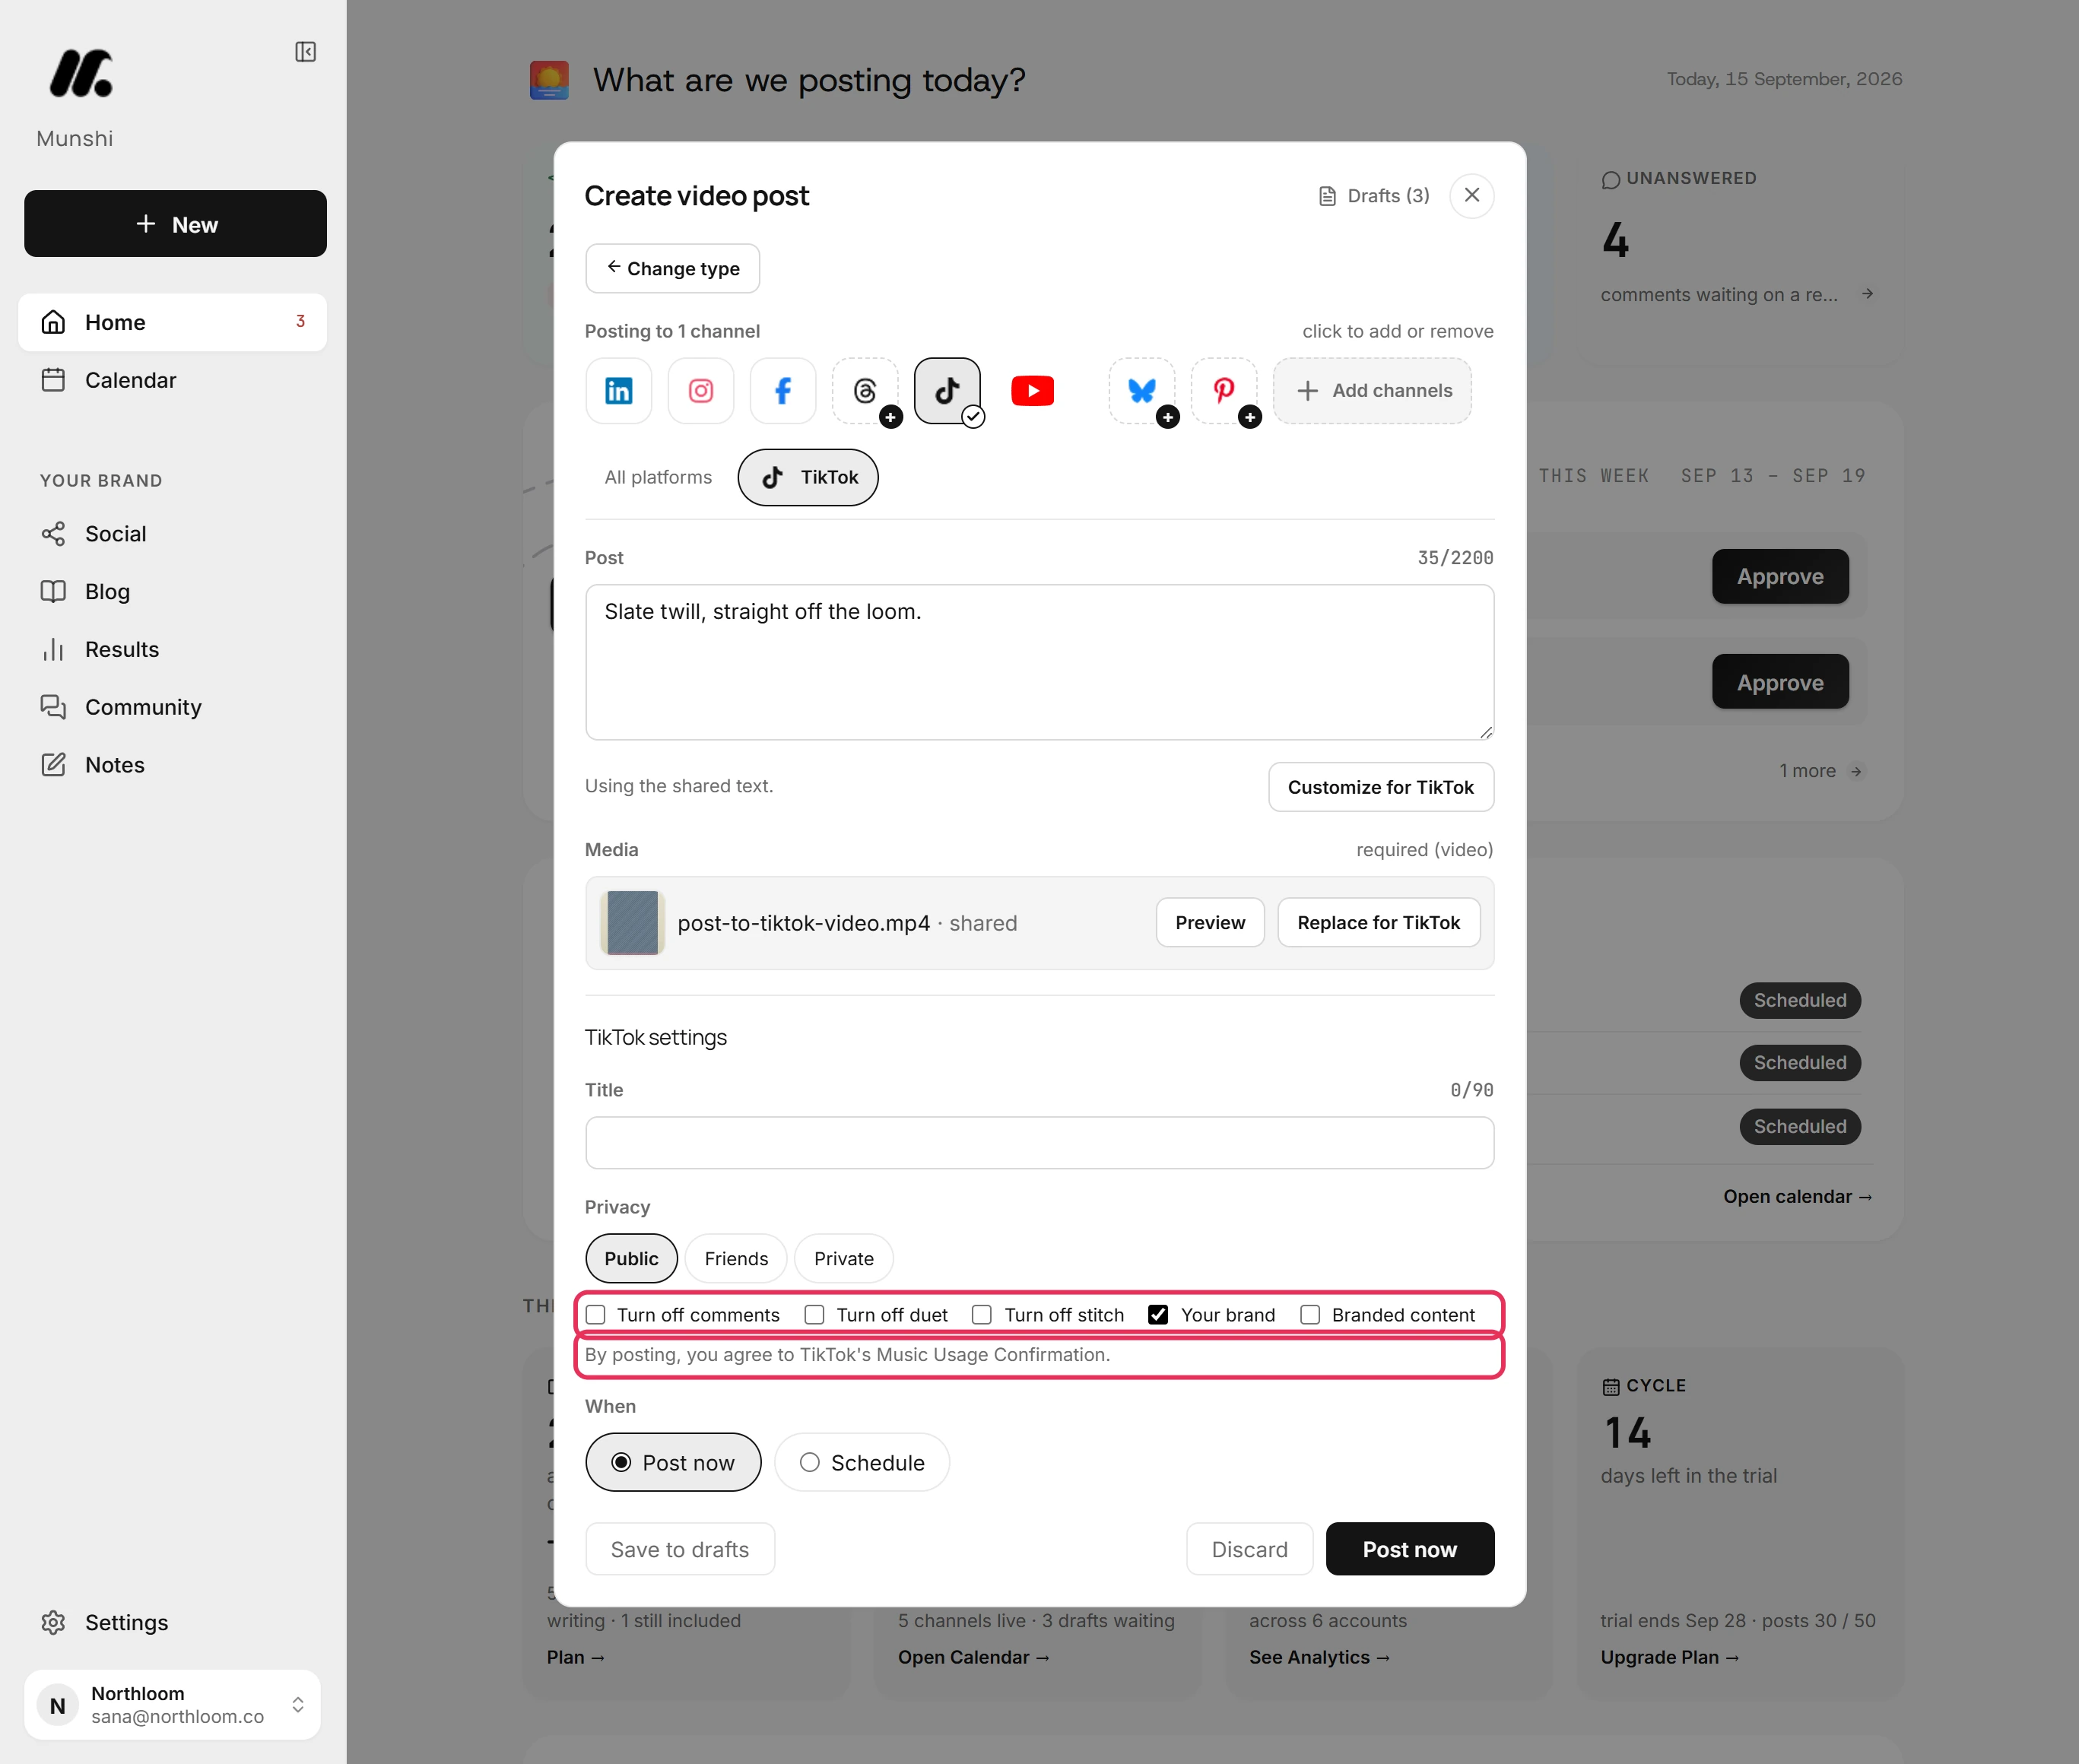Image resolution: width=2079 pixels, height=1764 pixels.
Task: Click the video file thumbnail
Action: 633,923
